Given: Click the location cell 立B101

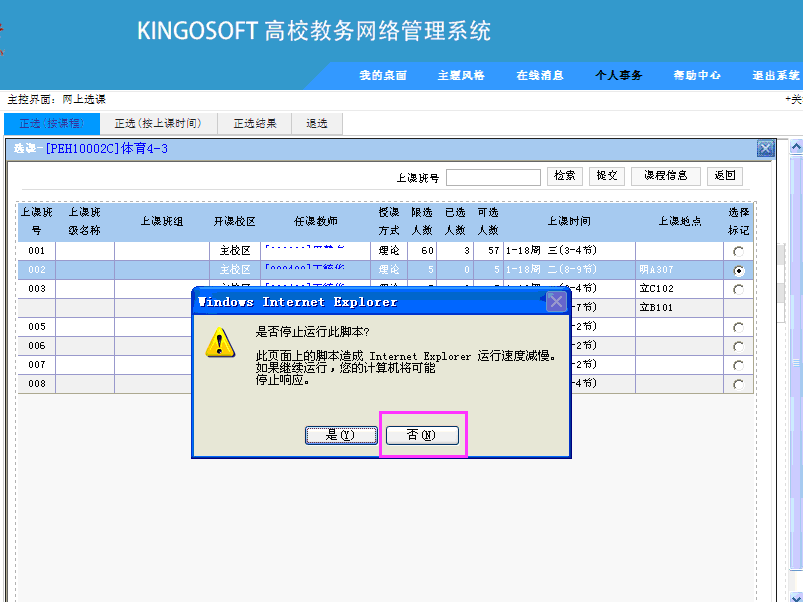Looking at the screenshot, I should 679,308.
